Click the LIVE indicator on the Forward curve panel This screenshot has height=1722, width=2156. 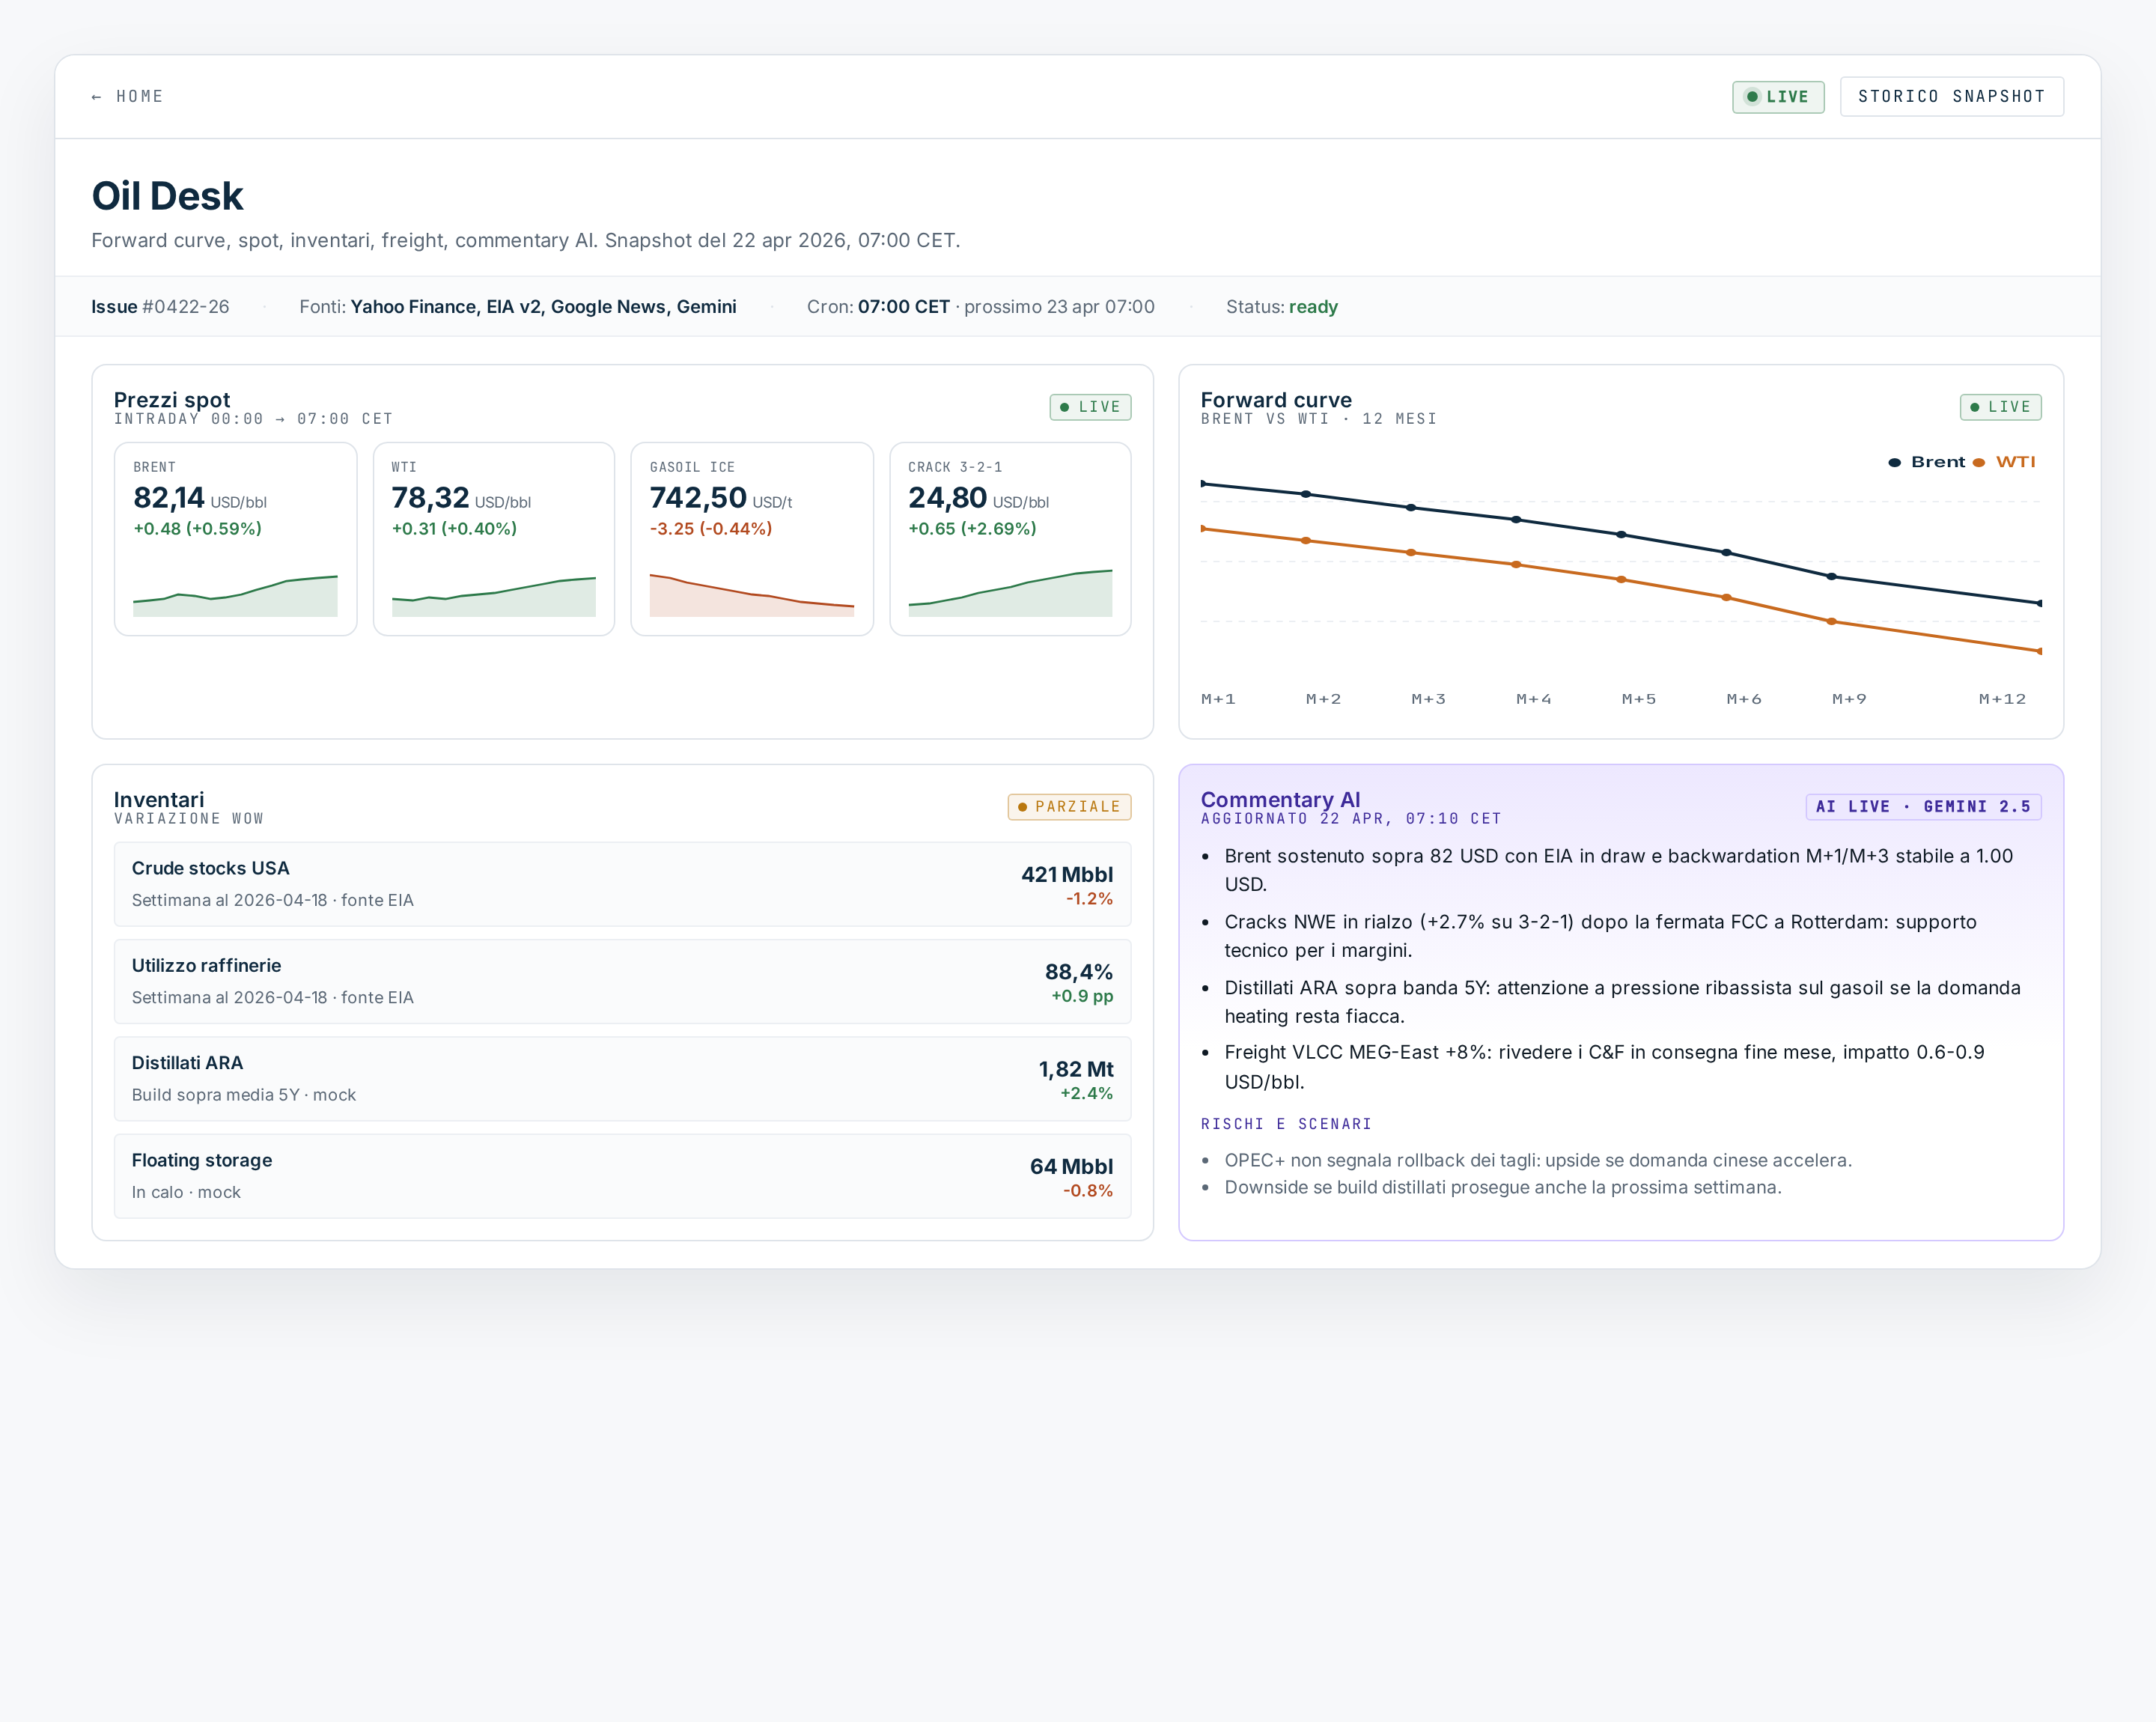pyautogui.click(x=2000, y=407)
